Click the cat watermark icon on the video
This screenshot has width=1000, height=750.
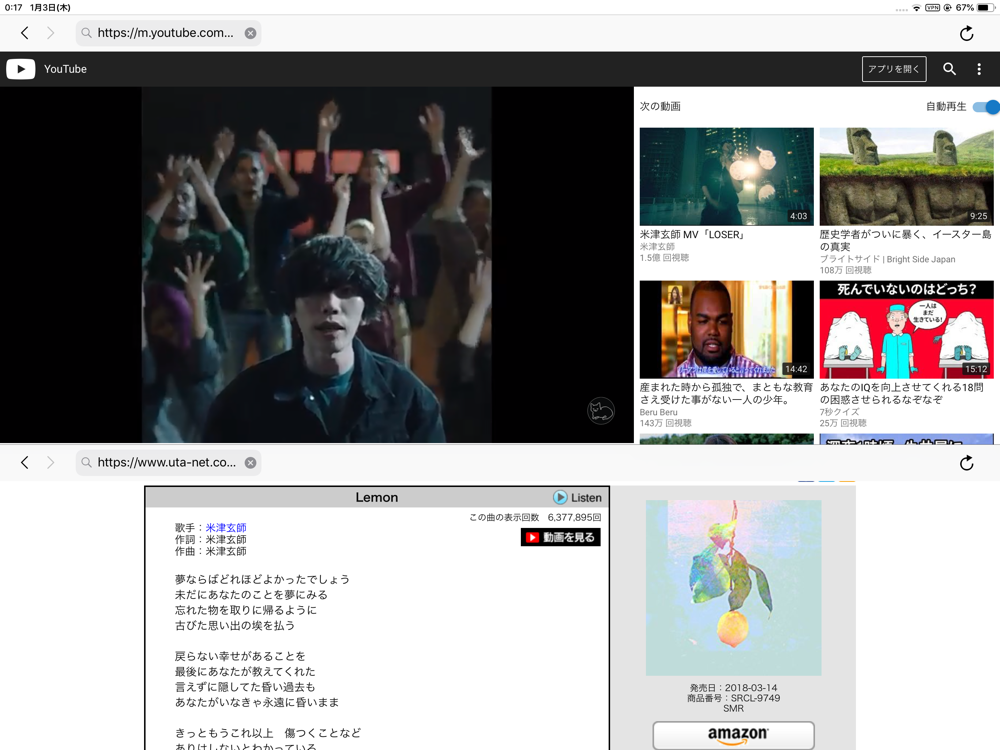[x=600, y=410]
